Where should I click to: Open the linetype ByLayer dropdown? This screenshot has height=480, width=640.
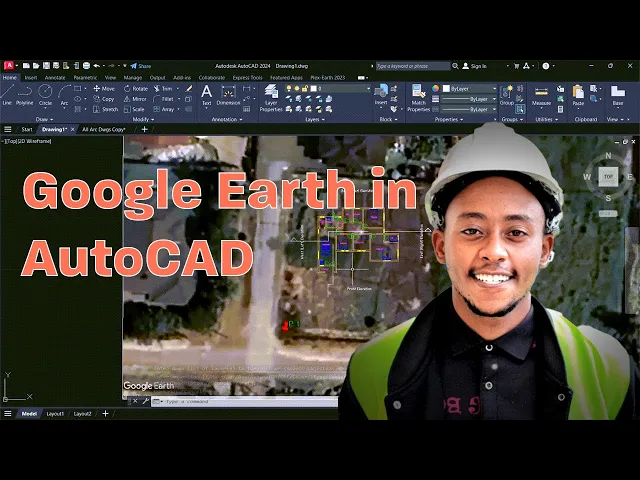tap(470, 109)
